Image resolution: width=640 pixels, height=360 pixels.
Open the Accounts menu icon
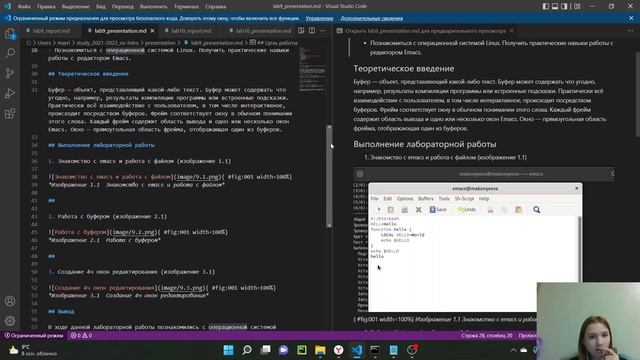10,301
